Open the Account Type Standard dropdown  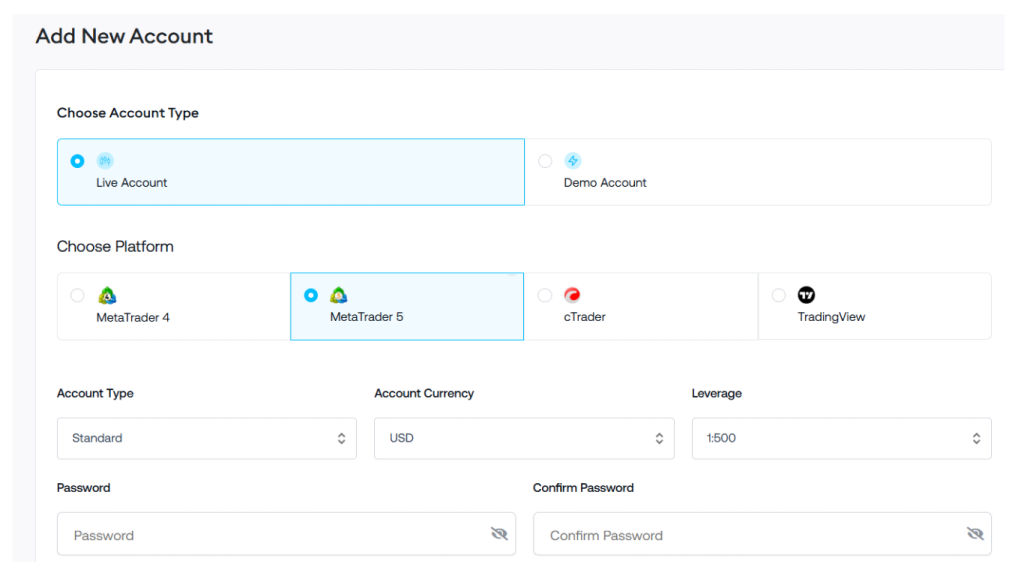206,438
